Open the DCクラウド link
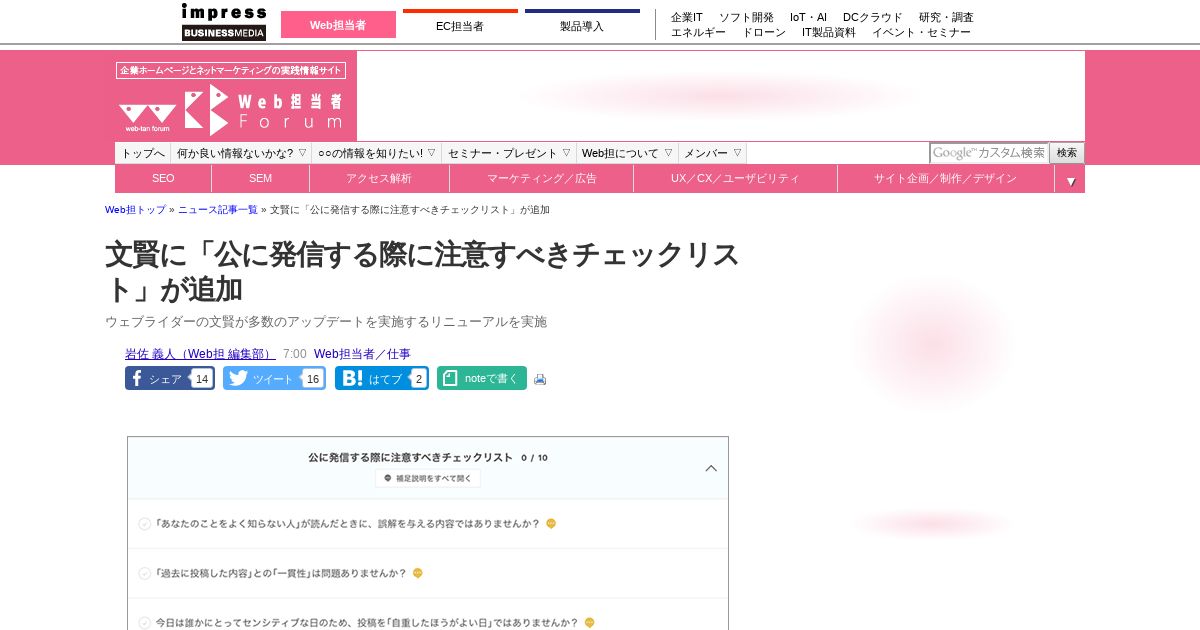Screen dimensions: 1200x630 pyautogui.click(x=873, y=17)
